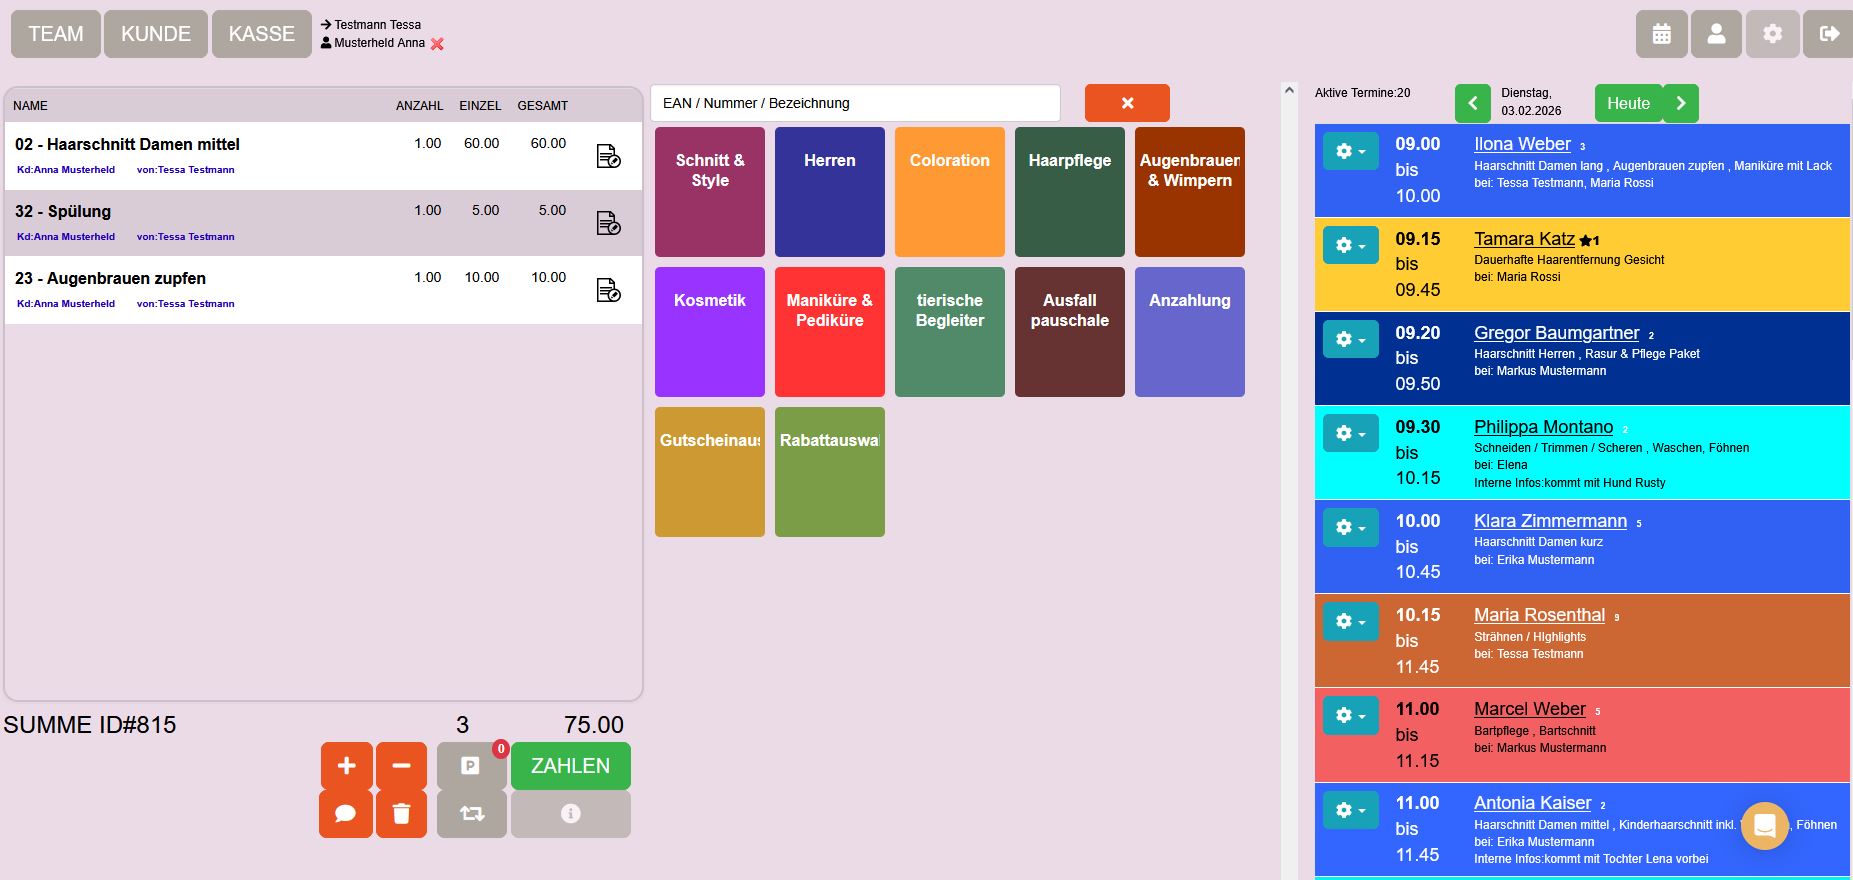The image size is (1853, 880).
Task: Open the KASSE tab
Action: (261, 34)
